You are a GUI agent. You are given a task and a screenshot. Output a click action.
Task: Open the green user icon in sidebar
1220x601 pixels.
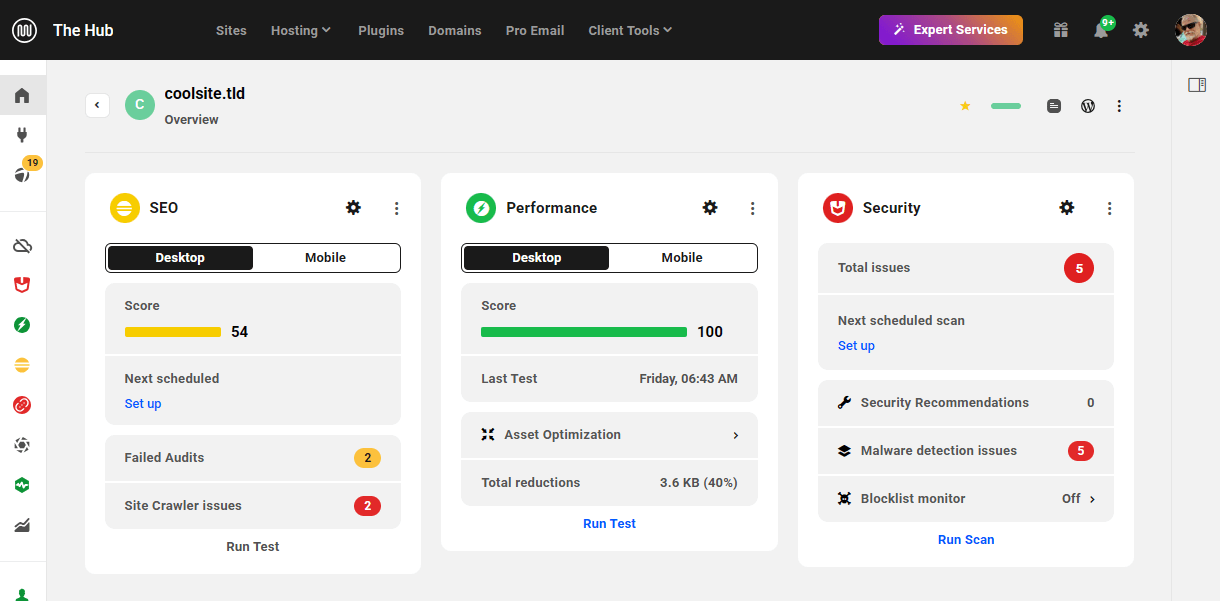(22, 594)
